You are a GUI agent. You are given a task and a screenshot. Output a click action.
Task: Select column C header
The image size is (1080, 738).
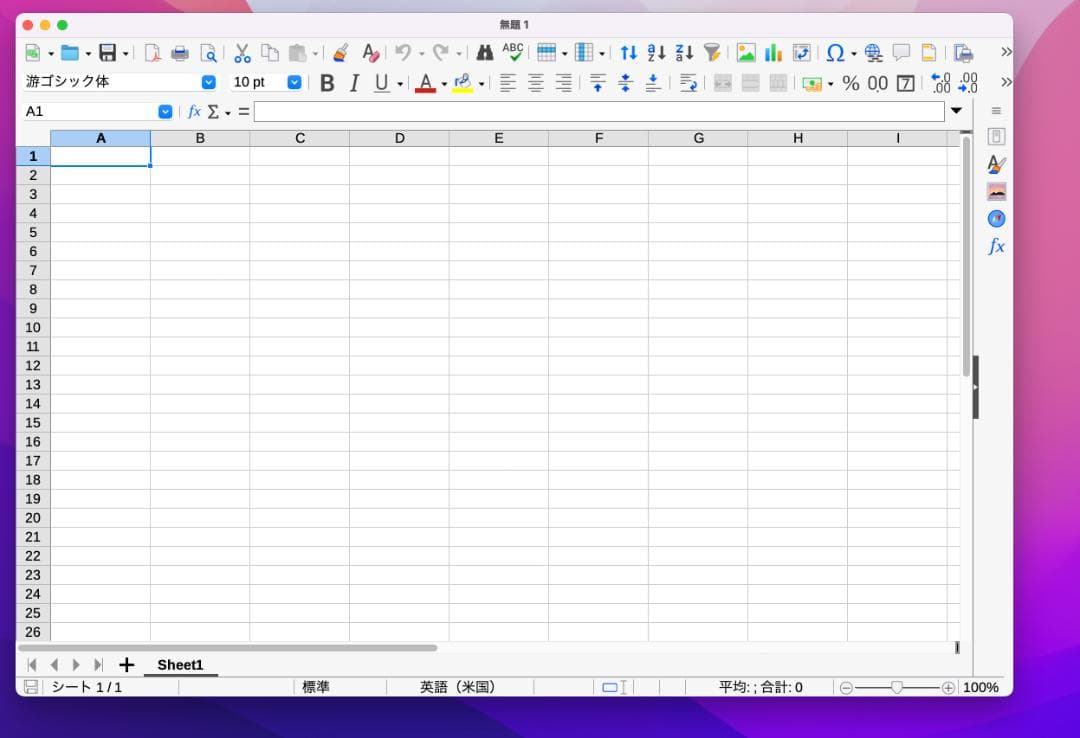point(300,139)
